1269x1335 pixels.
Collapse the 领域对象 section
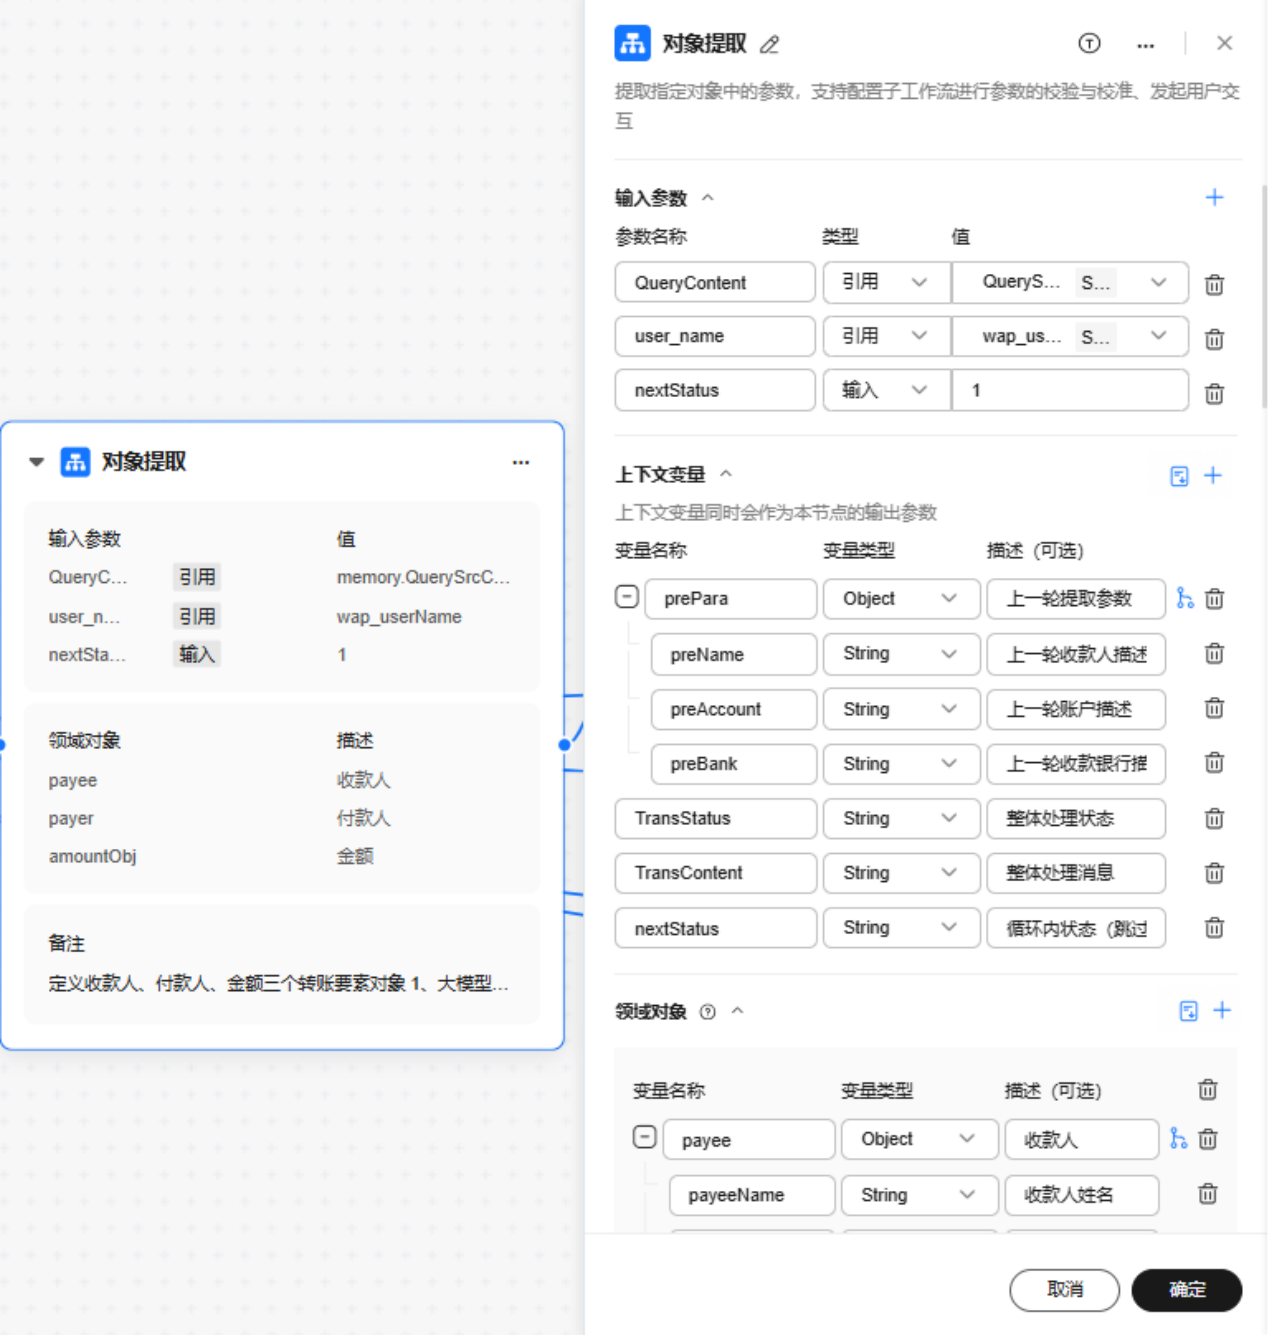point(738,1011)
